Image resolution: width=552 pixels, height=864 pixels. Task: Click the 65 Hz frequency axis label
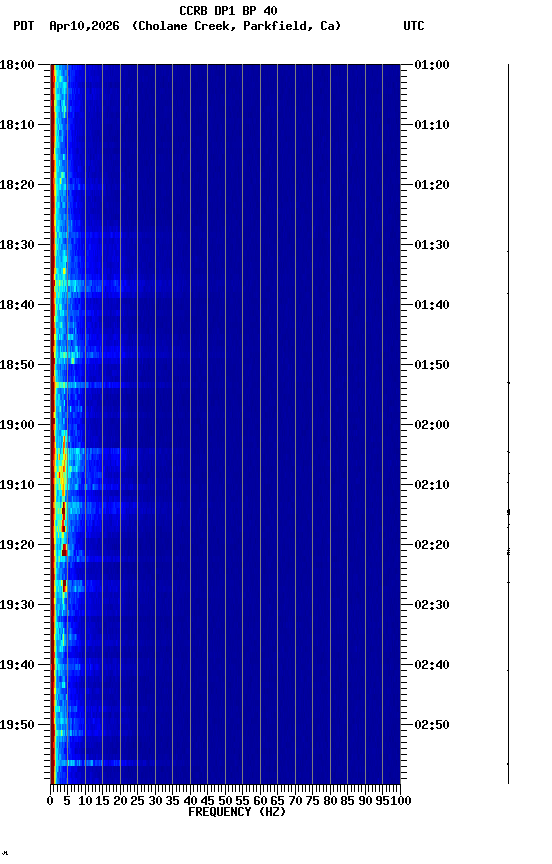(278, 801)
